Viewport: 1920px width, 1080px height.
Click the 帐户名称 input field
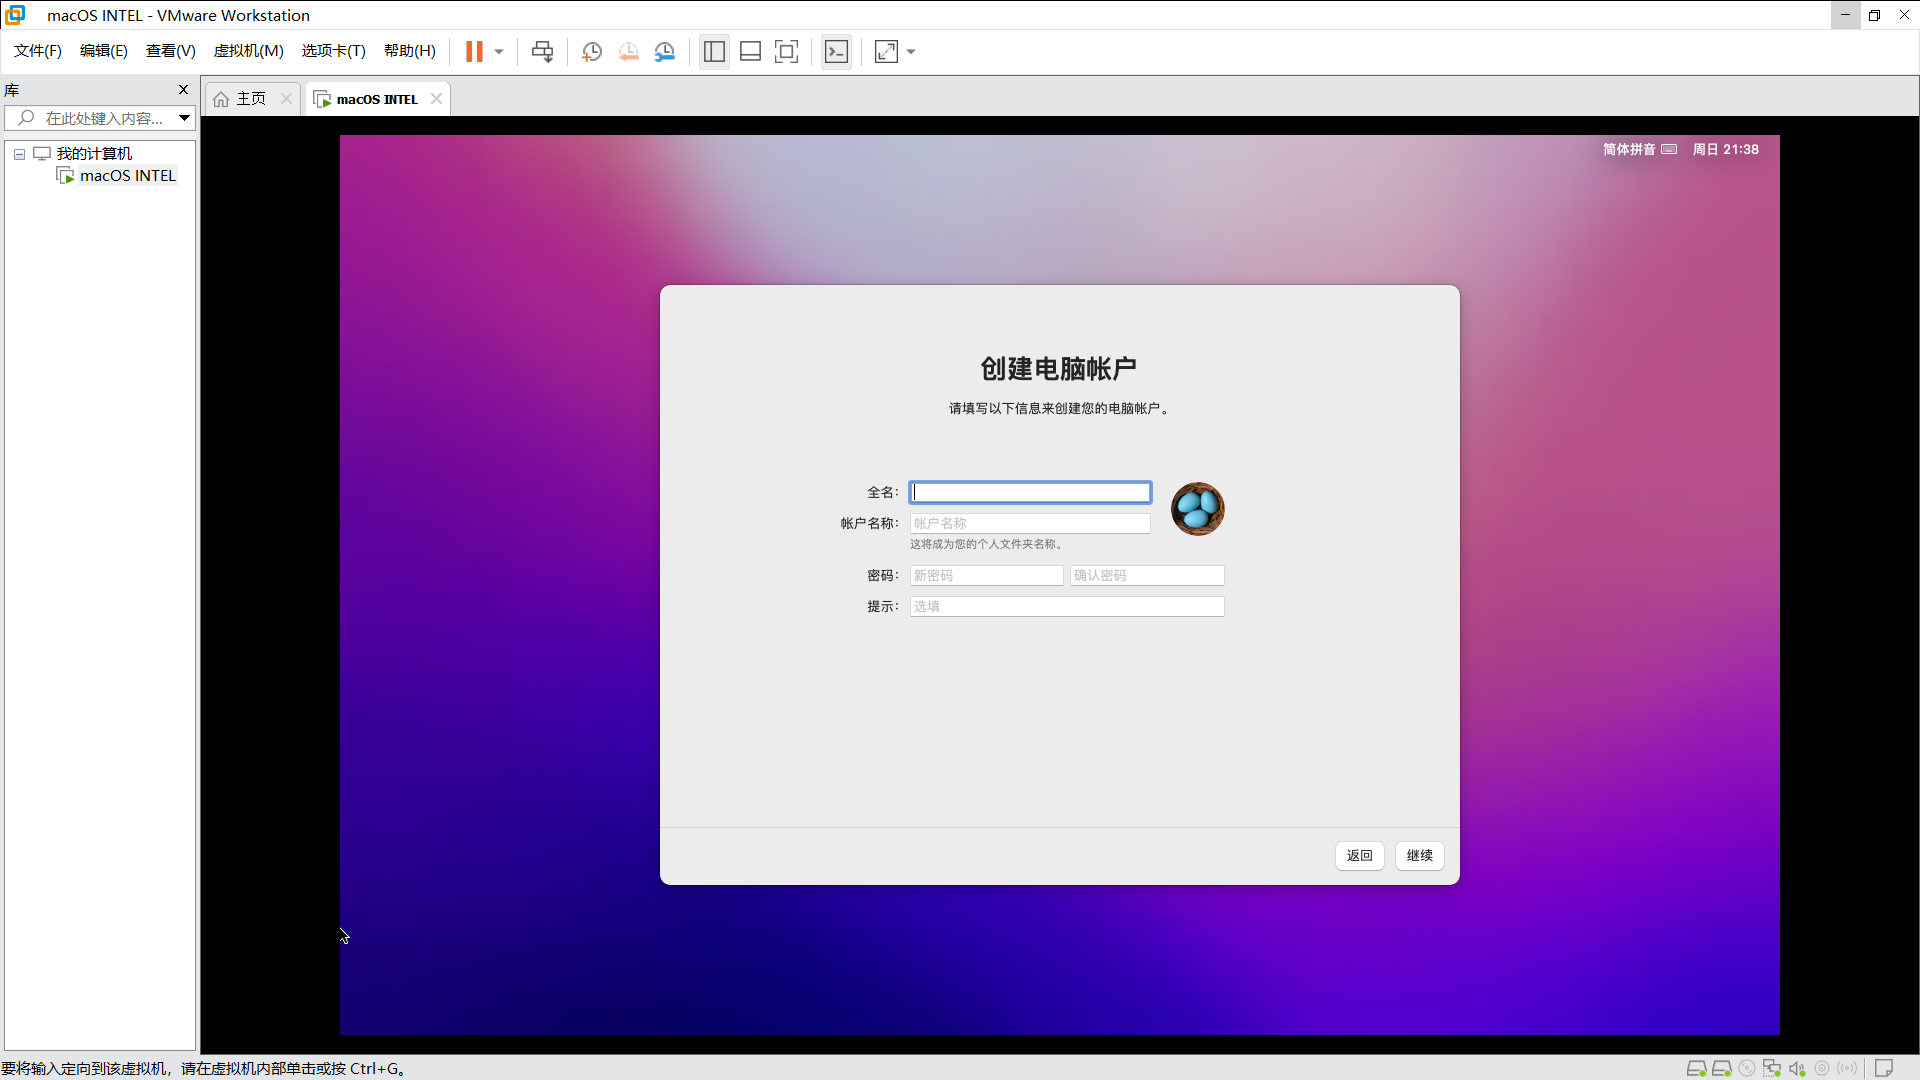[x=1029, y=523]
